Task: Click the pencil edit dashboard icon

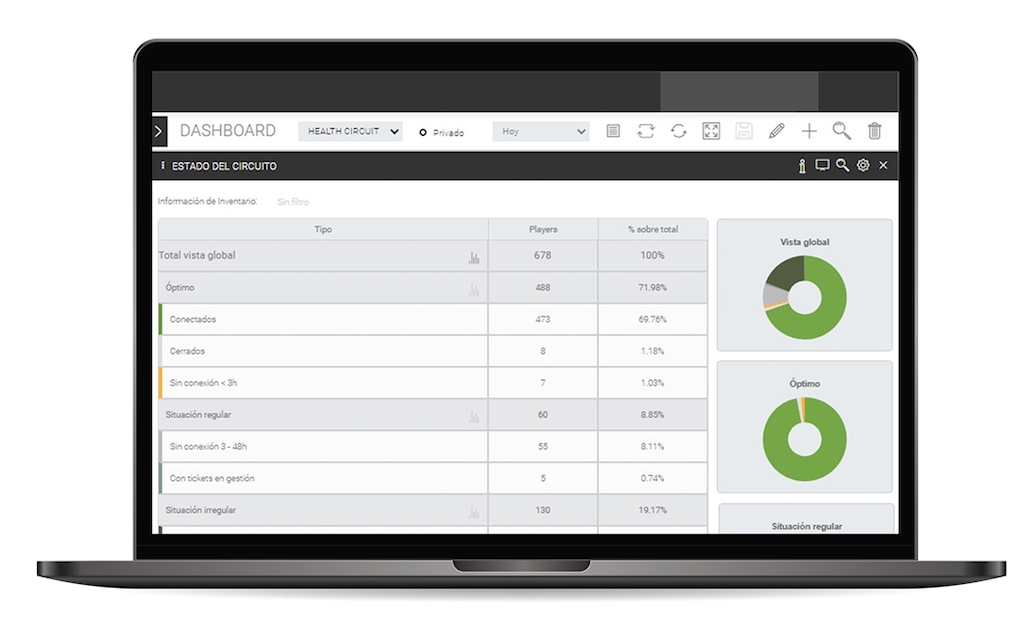Action: pyautogui.click(x=777, y=131)
